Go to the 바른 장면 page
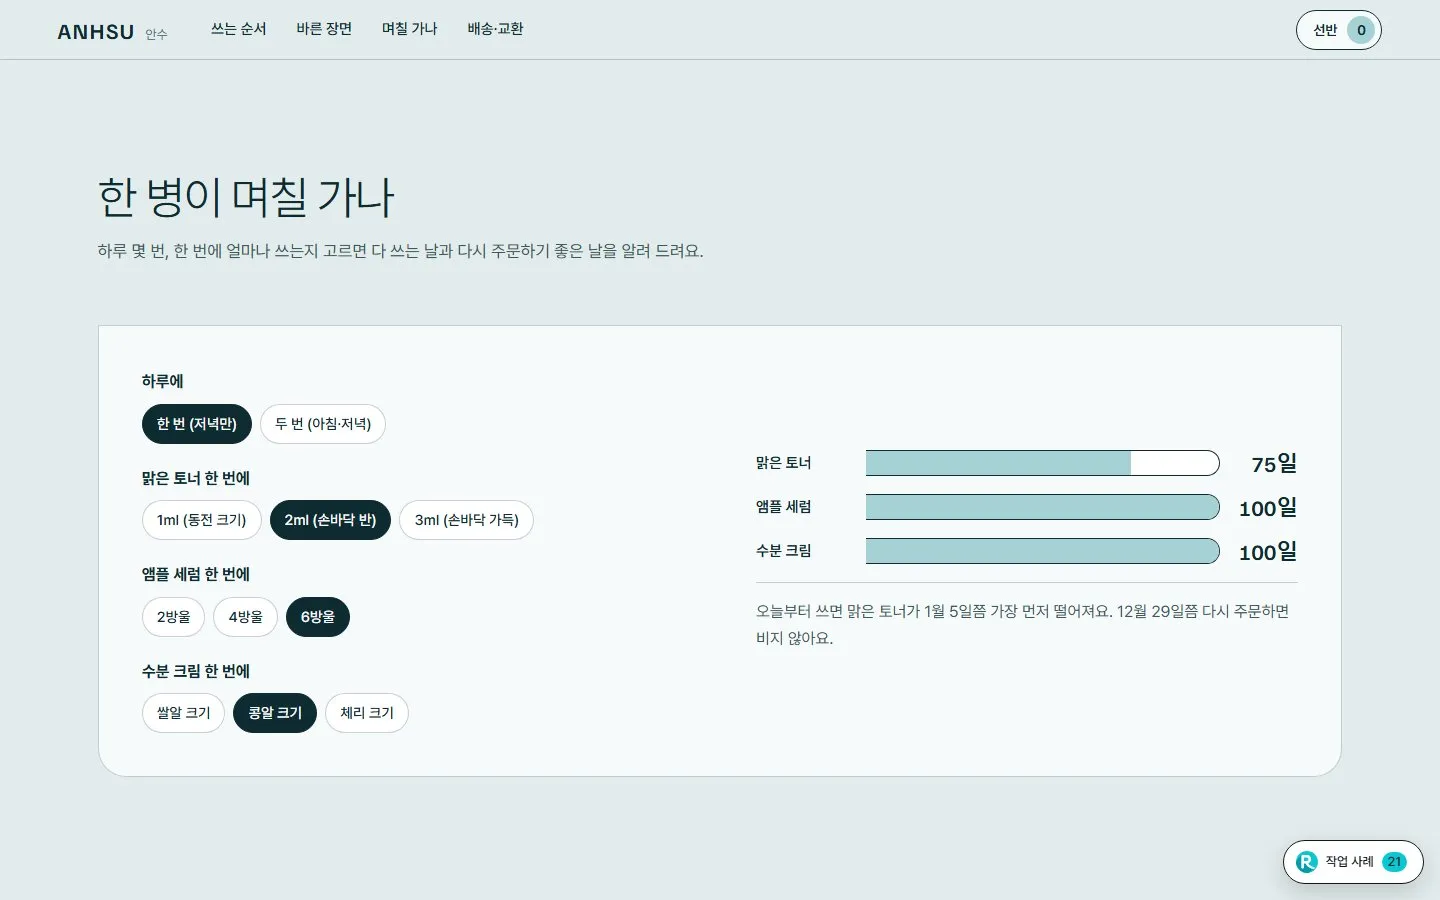This screenshot has width=1440, height=900. coord(324,29)
